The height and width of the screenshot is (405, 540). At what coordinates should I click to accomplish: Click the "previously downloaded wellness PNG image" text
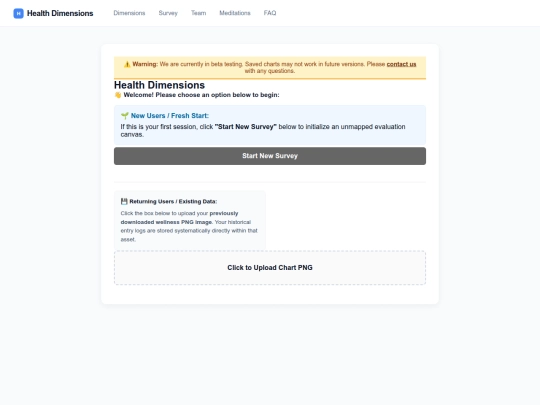click(x=179, y=218)
